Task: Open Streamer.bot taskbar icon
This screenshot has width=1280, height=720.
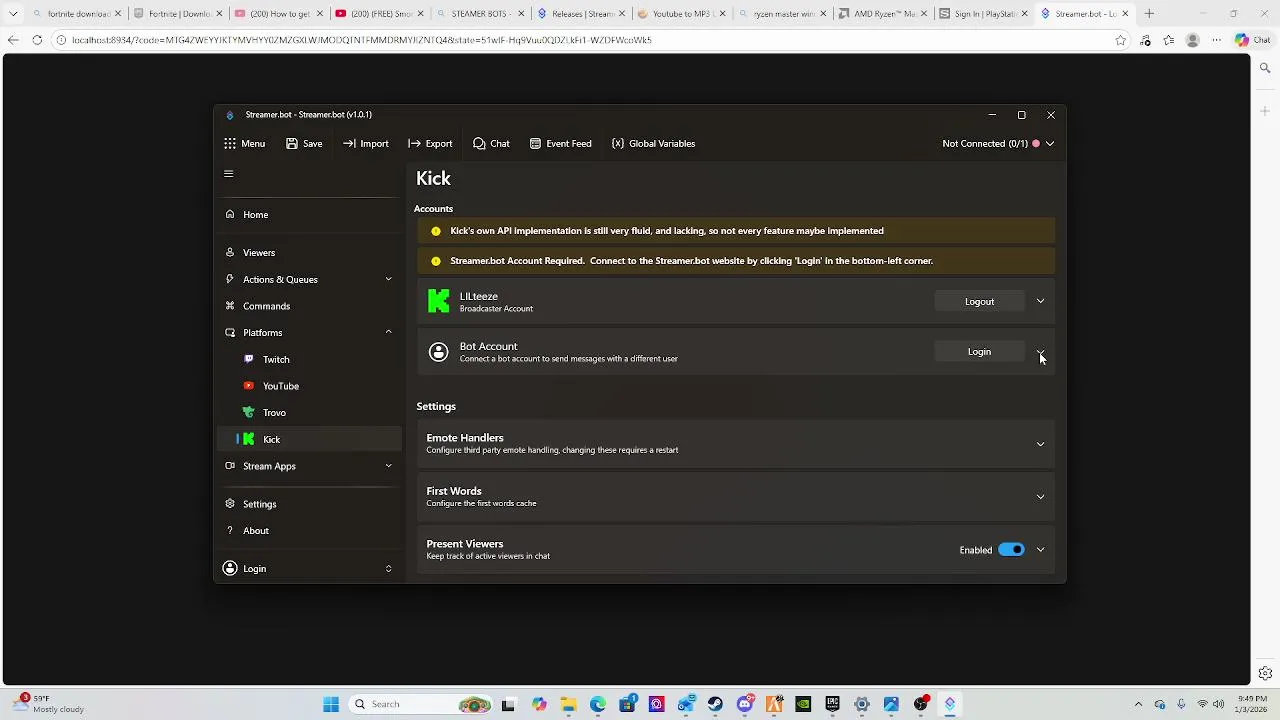Action: (950, 705)
